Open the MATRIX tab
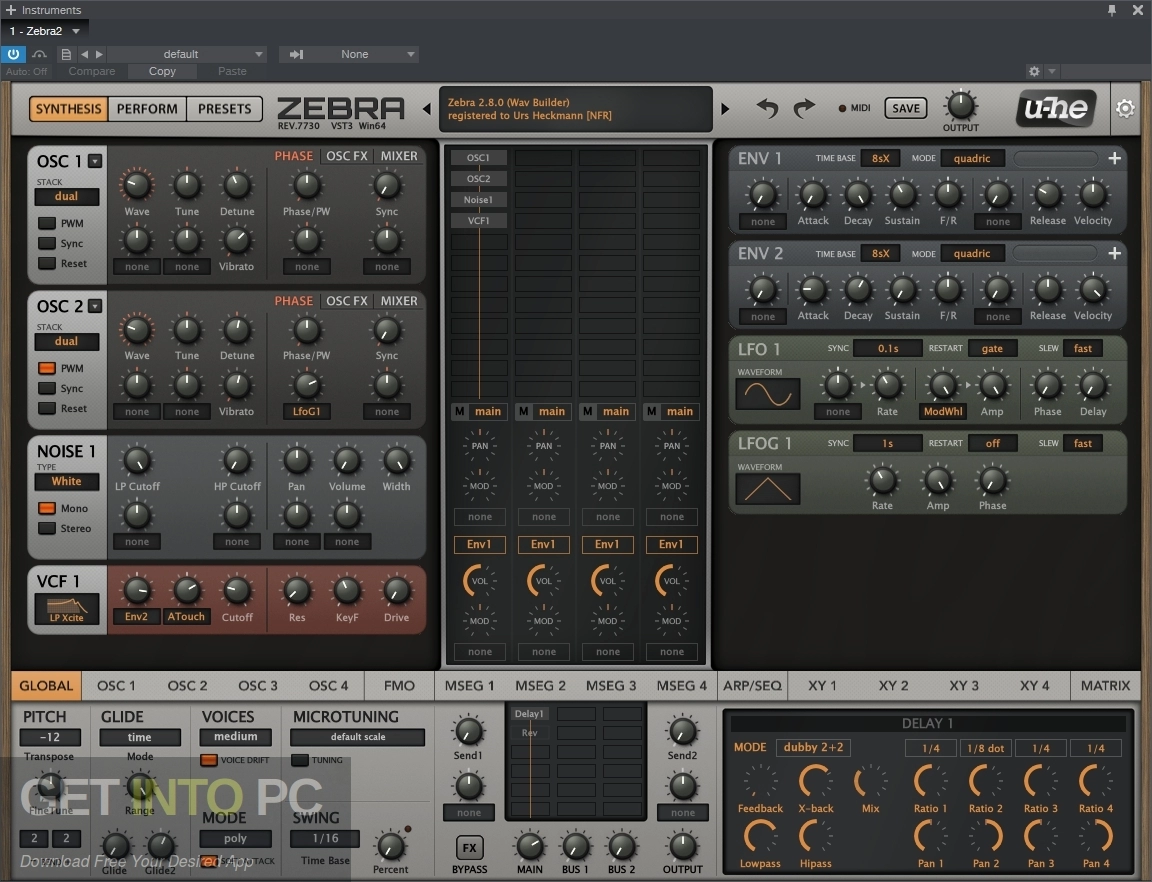The width and height of the screenshot is (1152, 882). (1105, 685)
